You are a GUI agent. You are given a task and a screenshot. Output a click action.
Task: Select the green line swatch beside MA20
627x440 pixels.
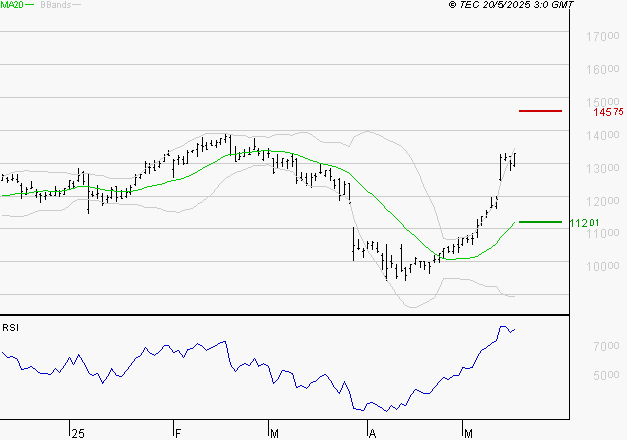click(x=30, y=6)
